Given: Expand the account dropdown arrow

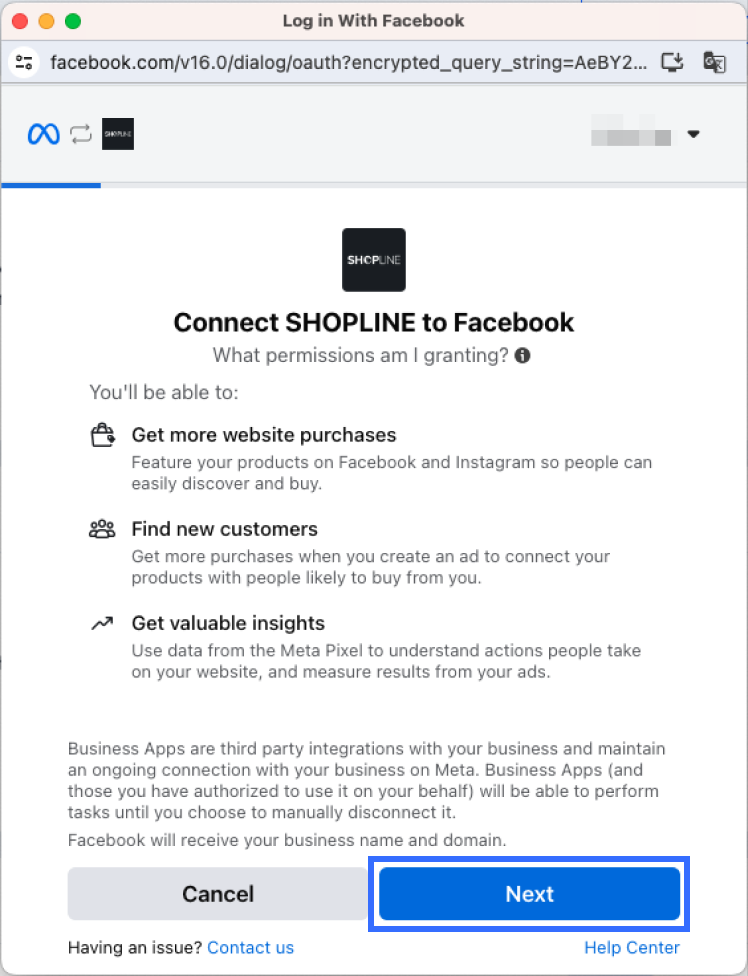Looking at the screenshot, I should click(x=693, y=134).
